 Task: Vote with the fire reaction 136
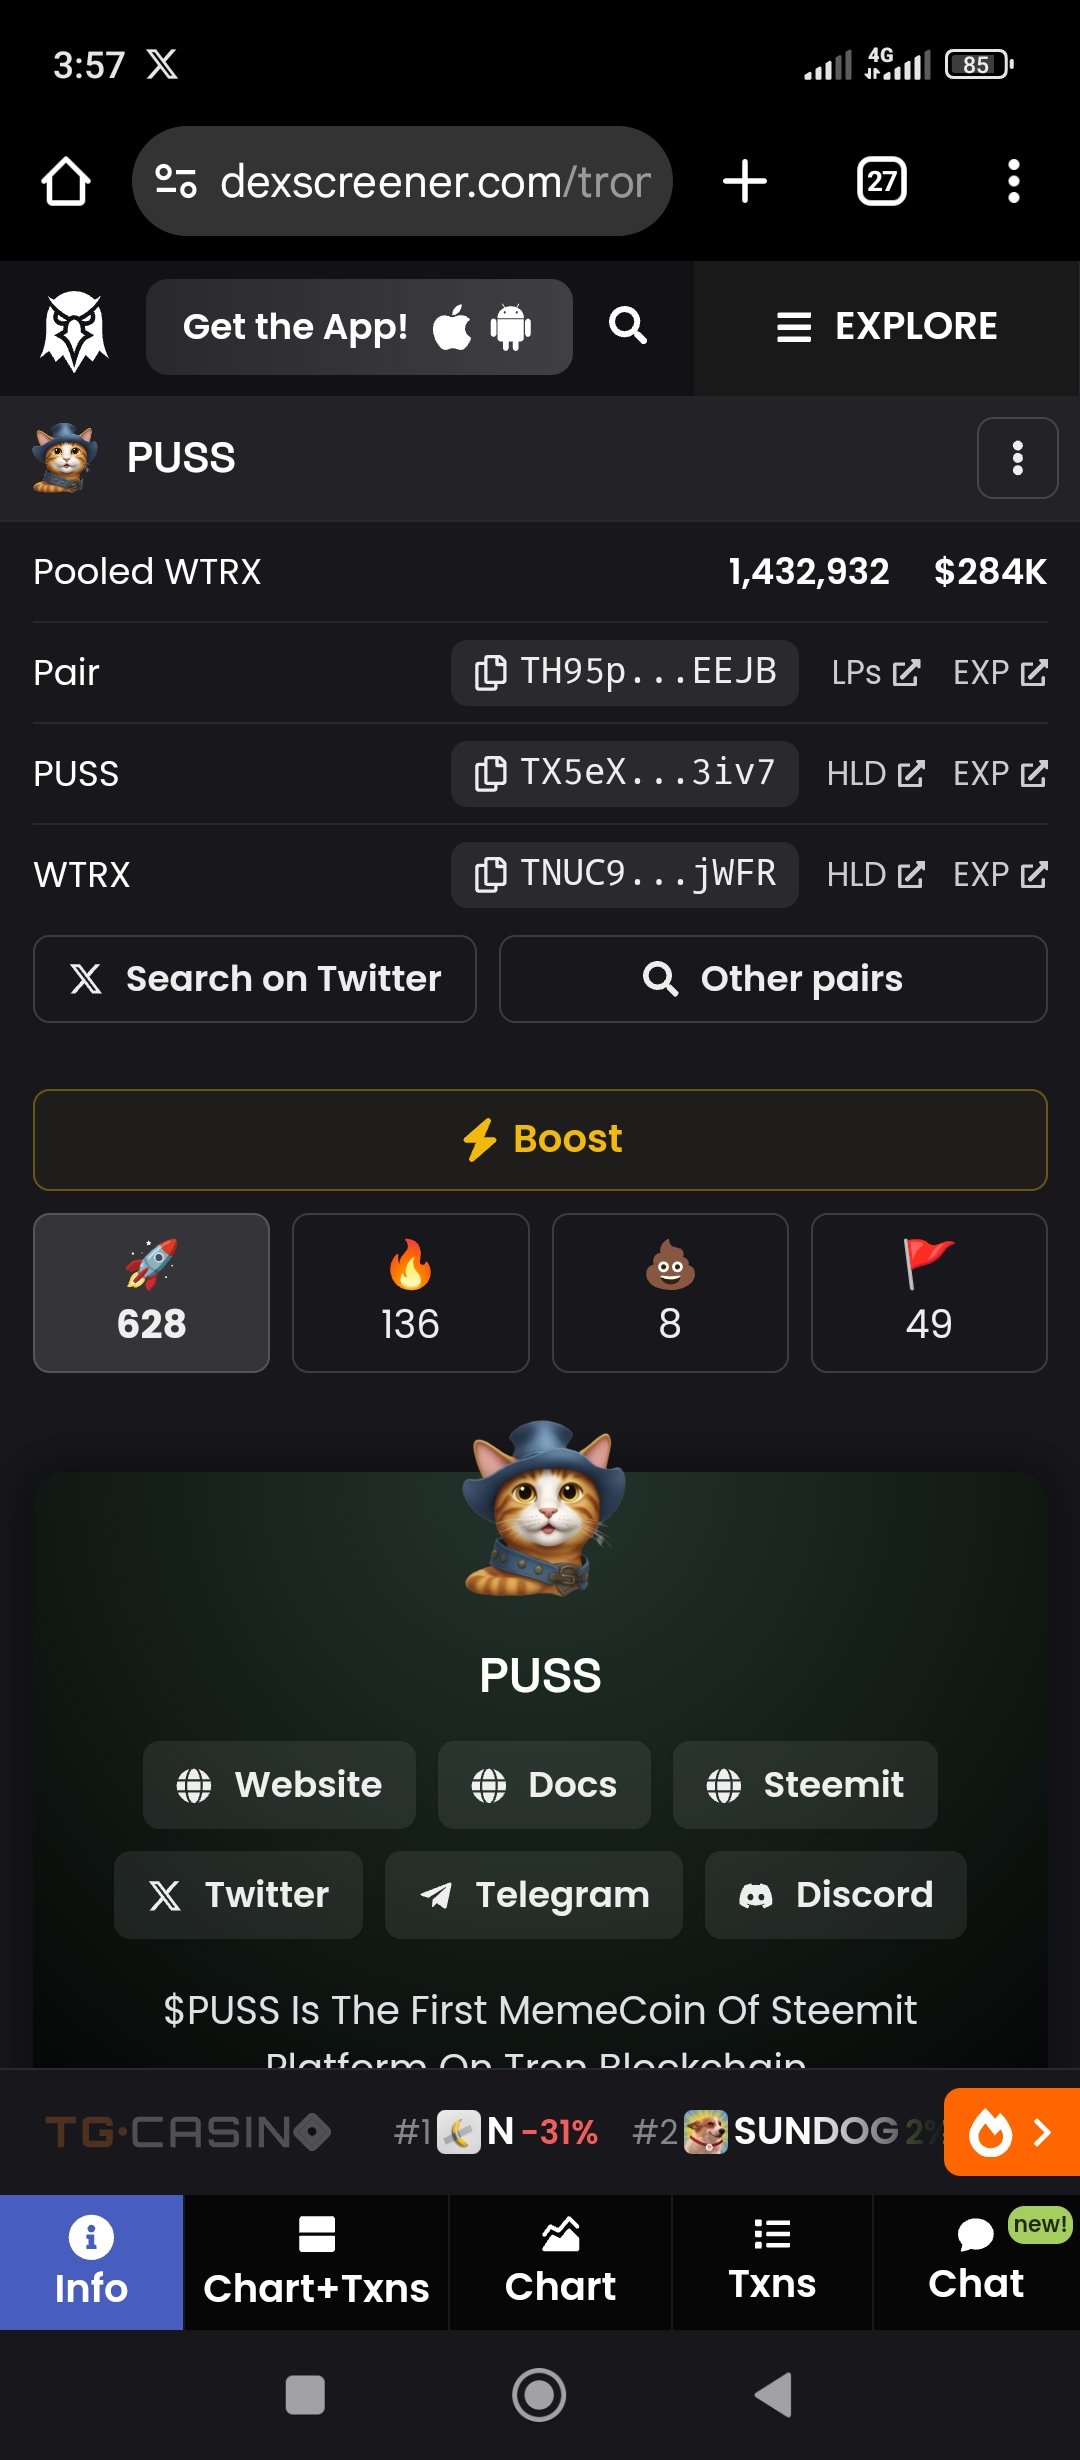pos(410,1293)
